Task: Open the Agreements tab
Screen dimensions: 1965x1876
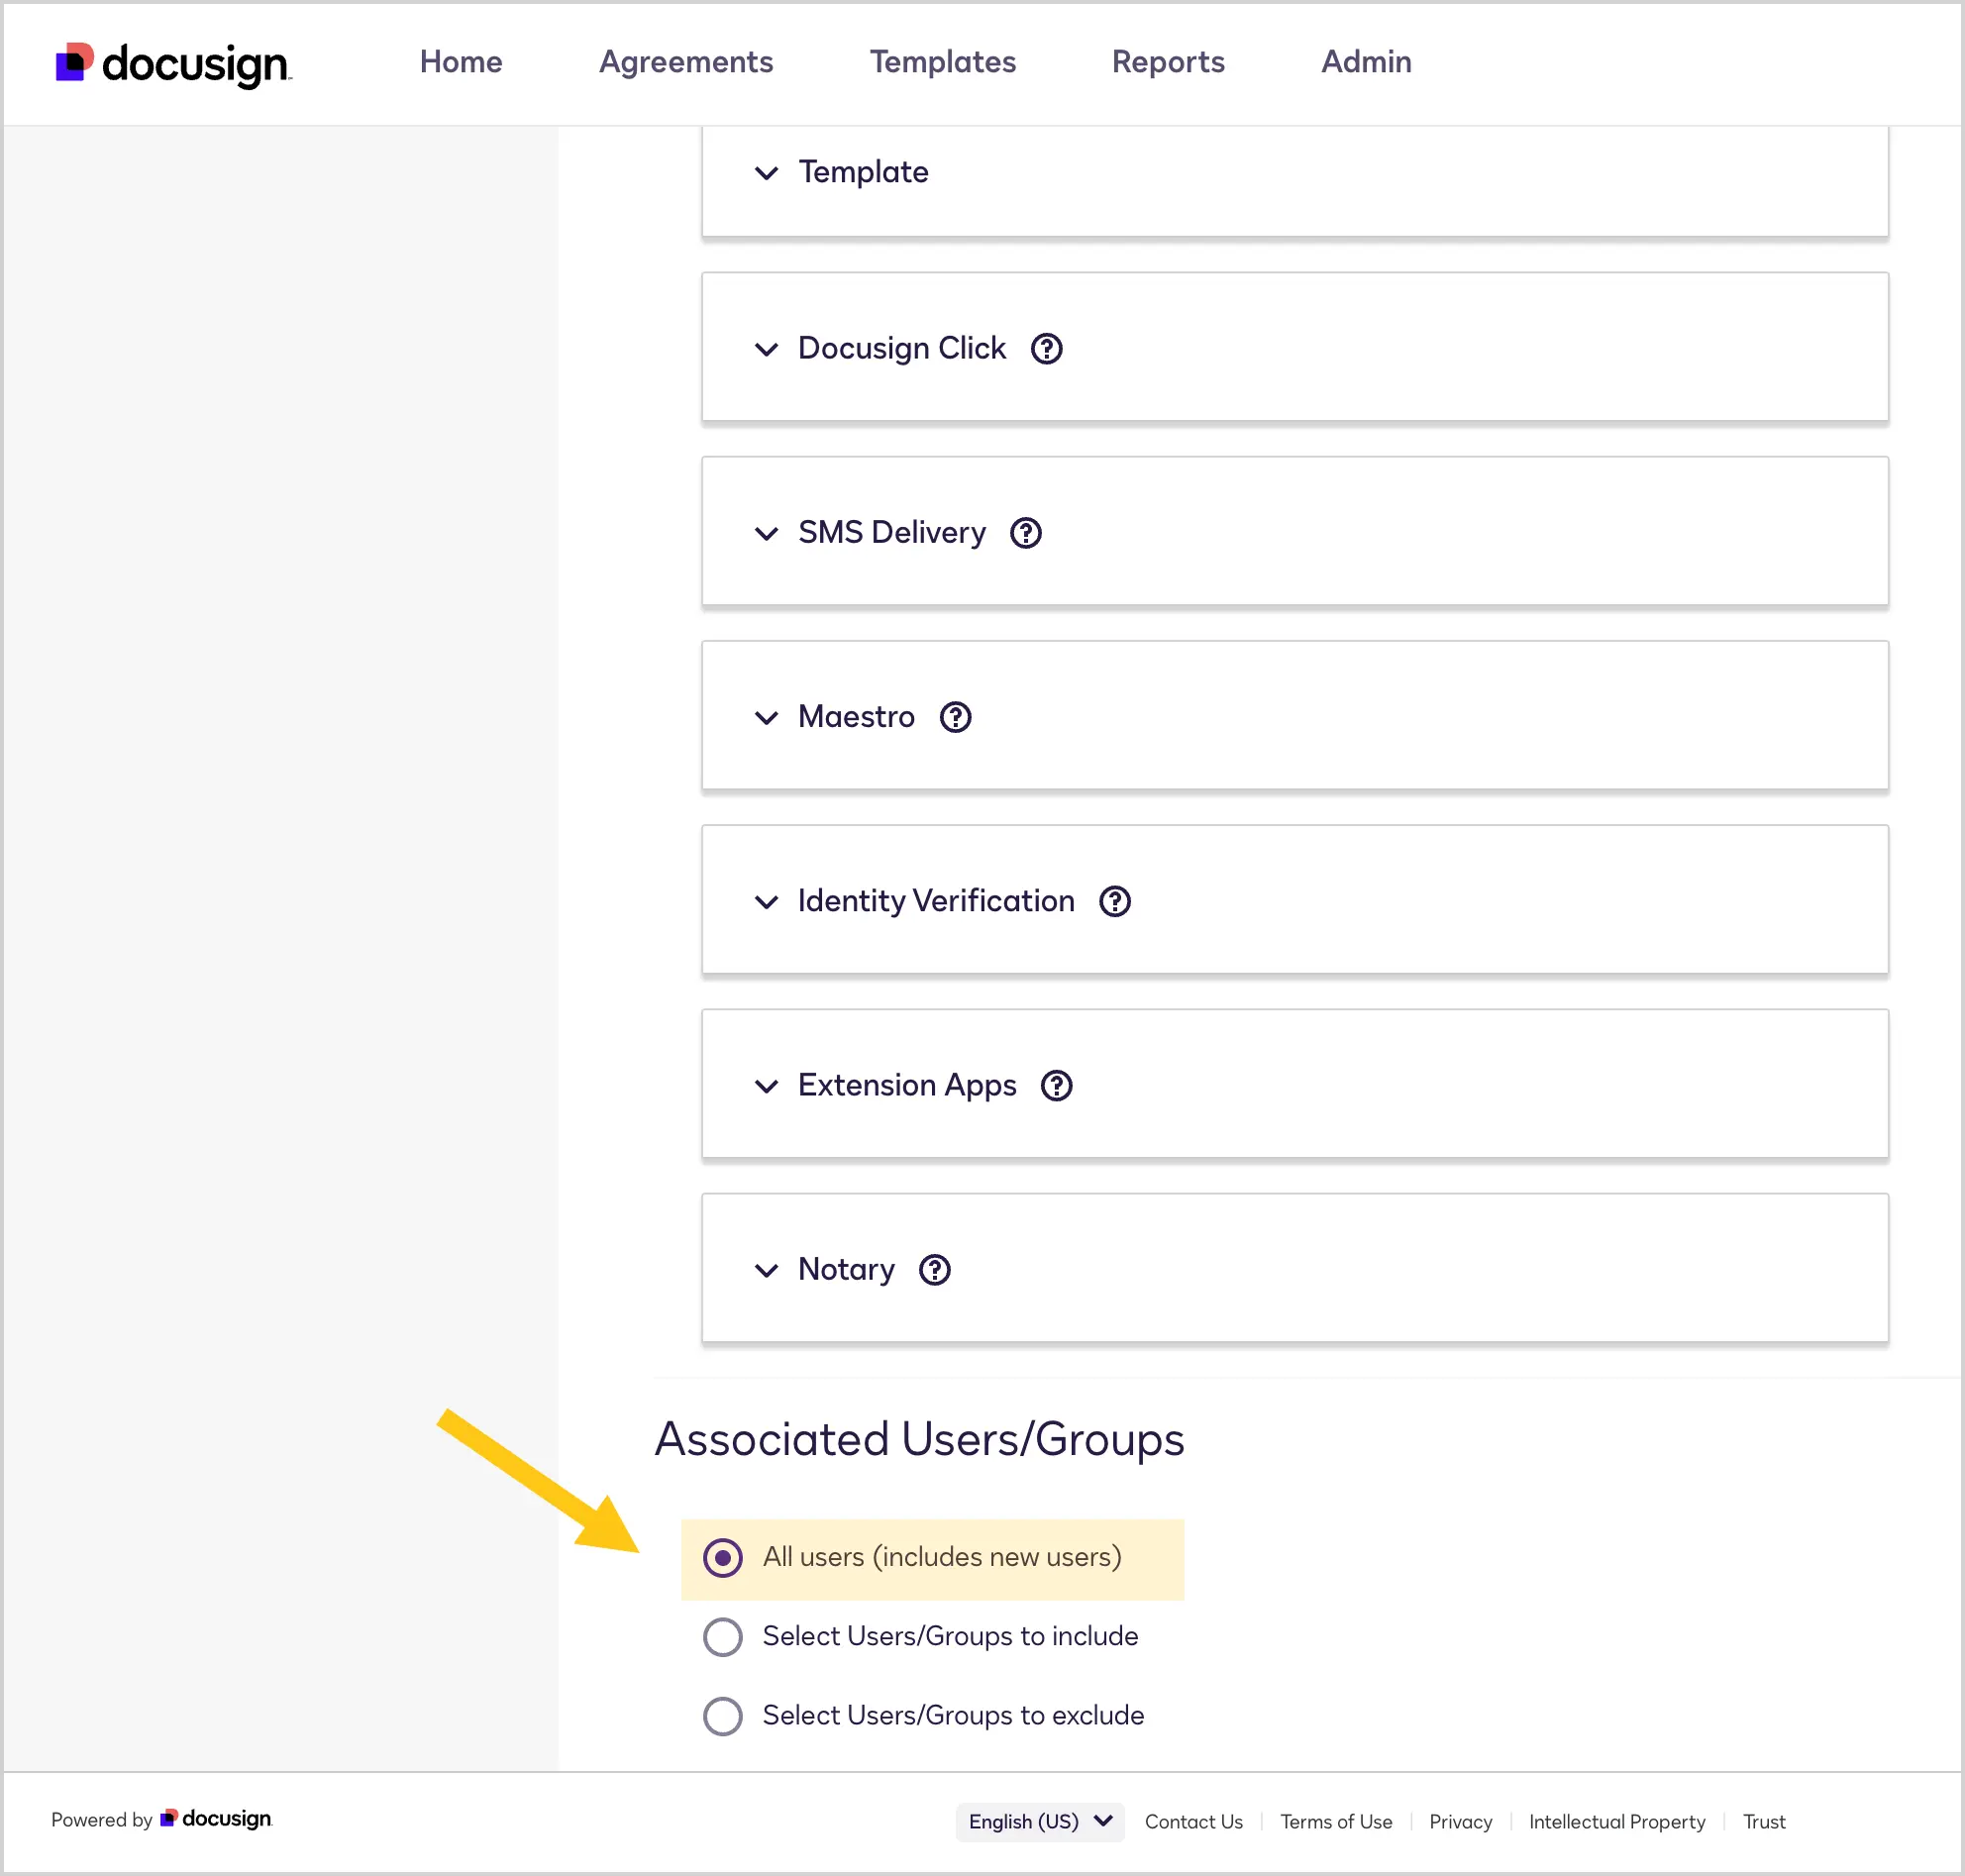Action: pos(686,62)
